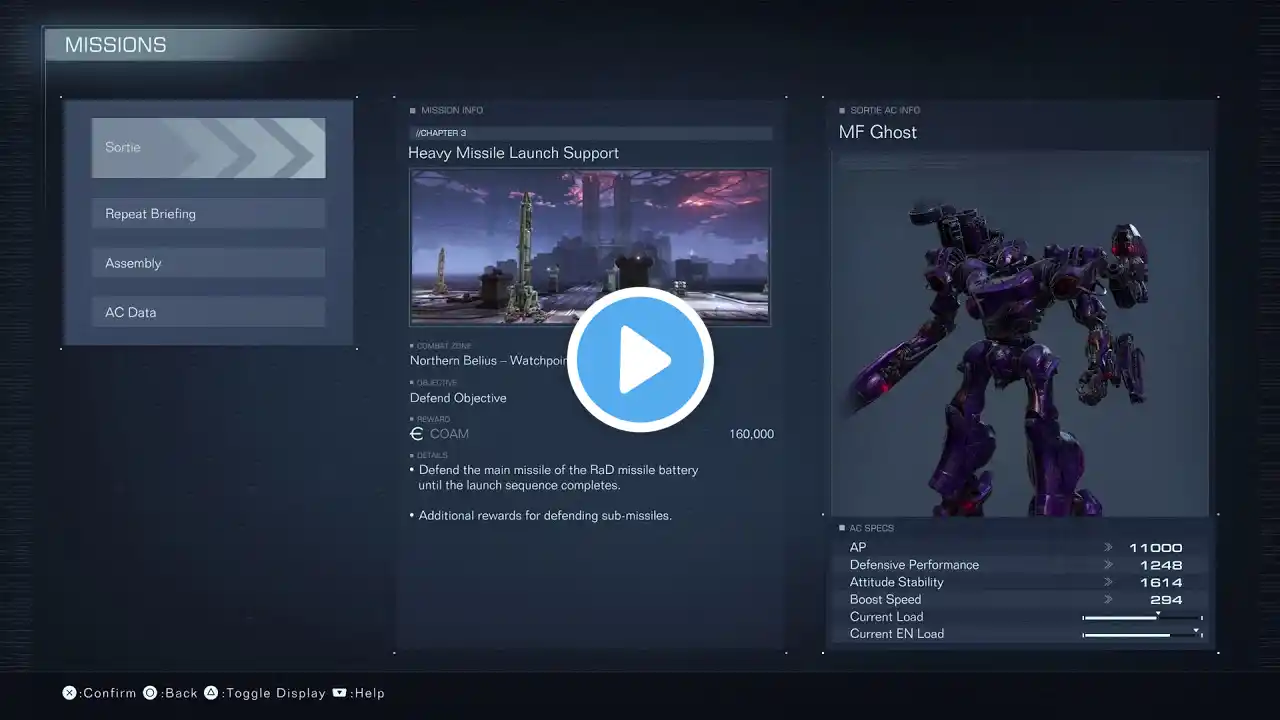Image resolution: width=1280 pixels, height=720 pixels.
Task: Click the Current EN Load label
Action: click(897, 634)
